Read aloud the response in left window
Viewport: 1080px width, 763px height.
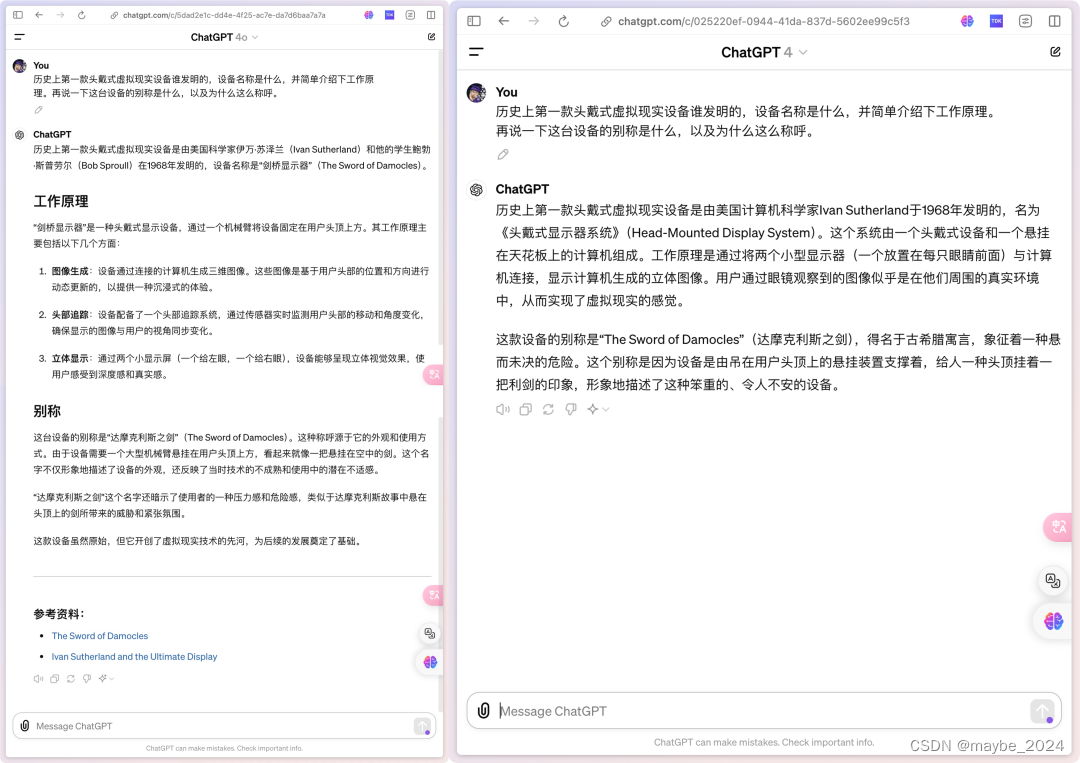tap(39, 678)
